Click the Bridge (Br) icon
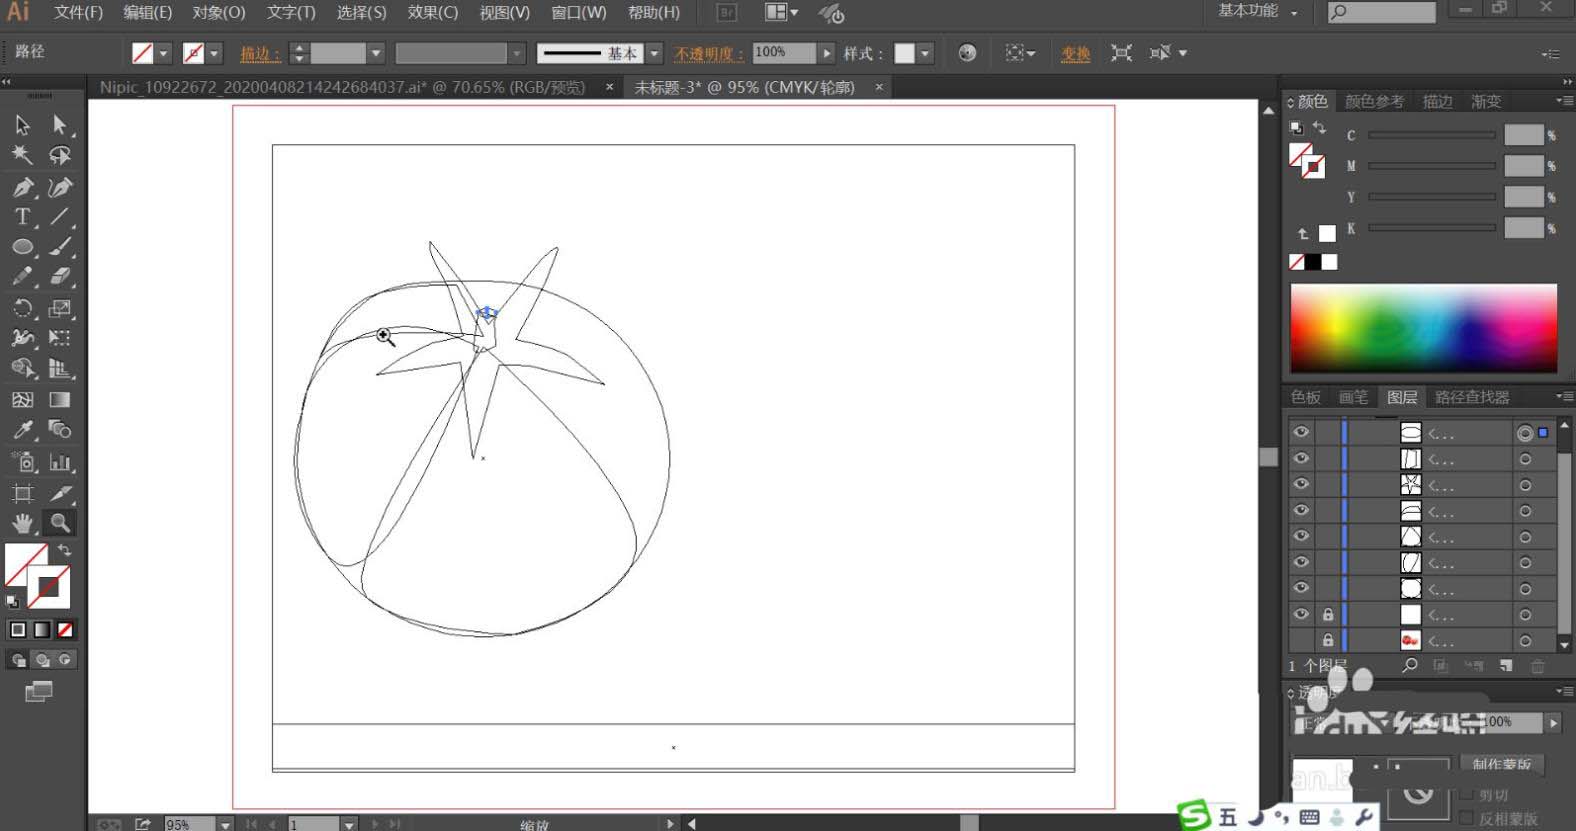 point(727,13)
